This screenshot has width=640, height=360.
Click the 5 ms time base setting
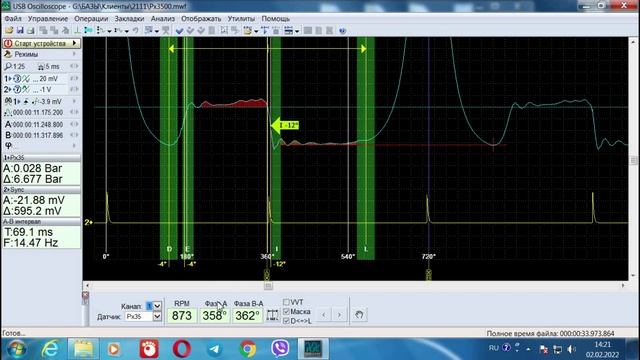(x=49, y=66)
